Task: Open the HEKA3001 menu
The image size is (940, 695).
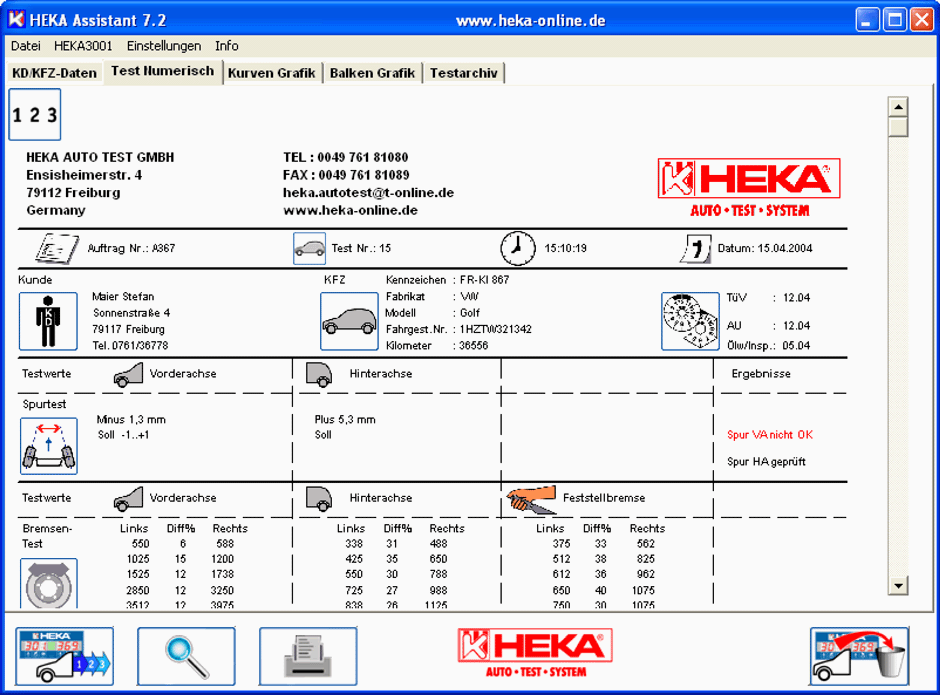Action: coord(83,46)
